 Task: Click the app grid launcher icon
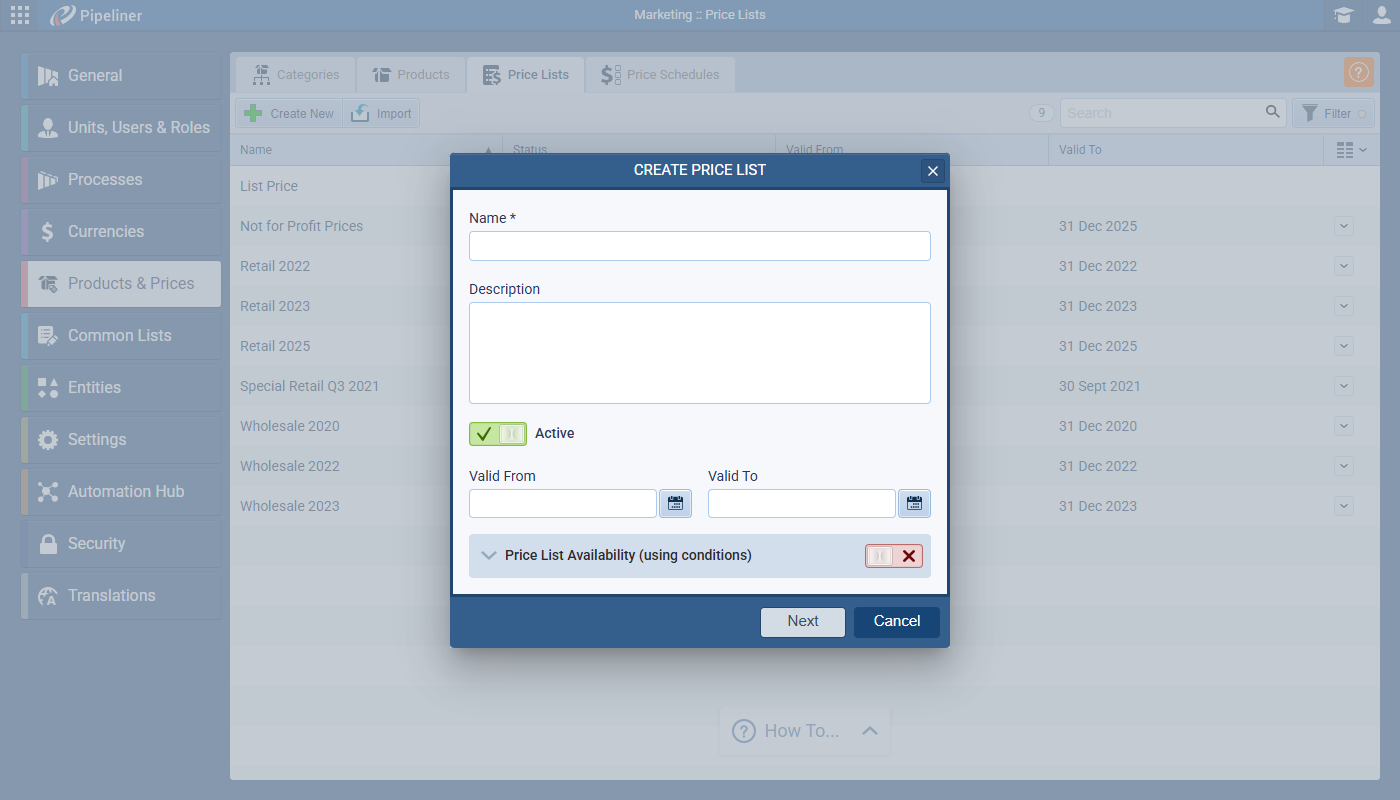20,15
